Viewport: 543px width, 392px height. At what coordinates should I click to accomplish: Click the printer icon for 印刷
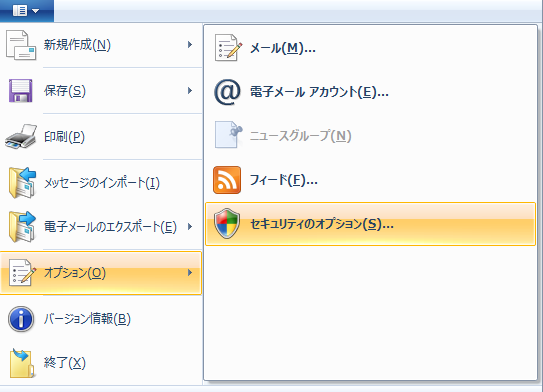(21, 137)
